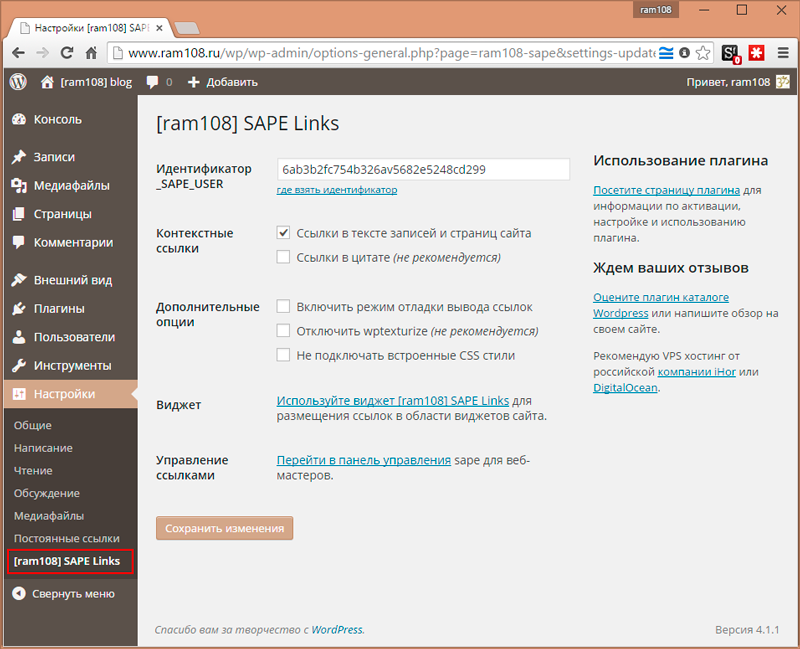Close the current browser tab
Viewport: 800px width, 649px height.
pos(159,28)
